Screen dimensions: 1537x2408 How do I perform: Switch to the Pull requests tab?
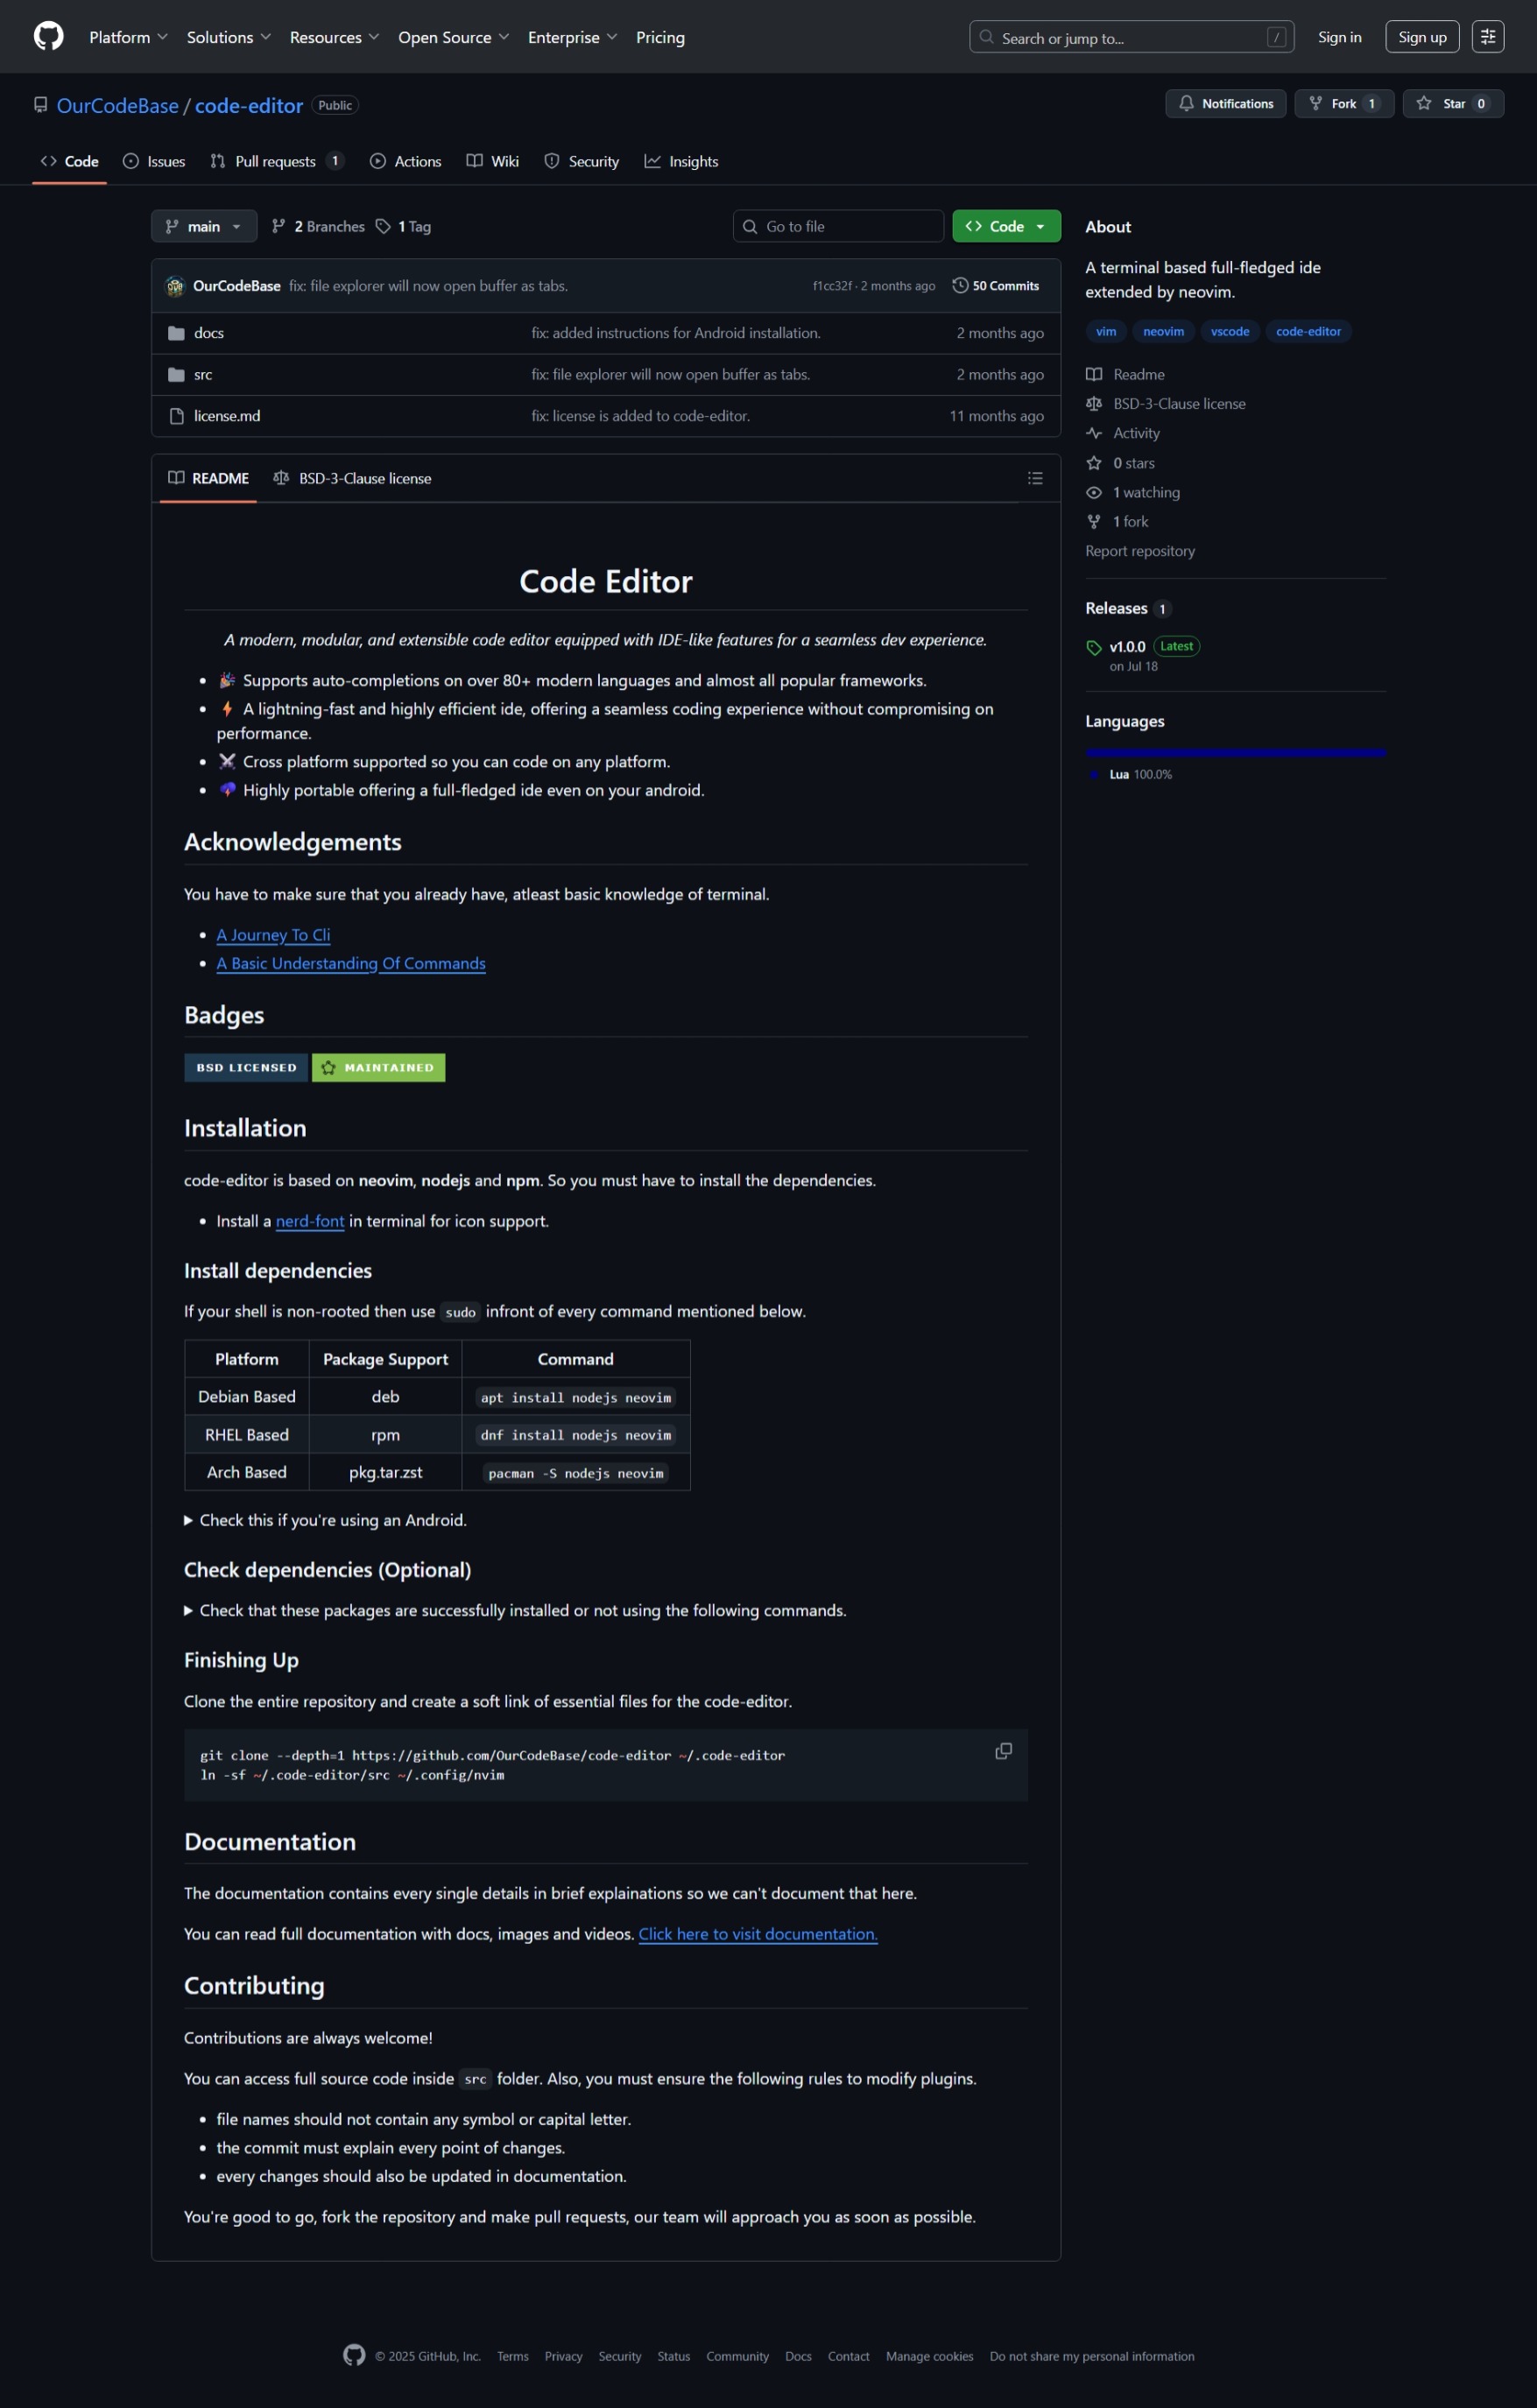click(275, 162)
